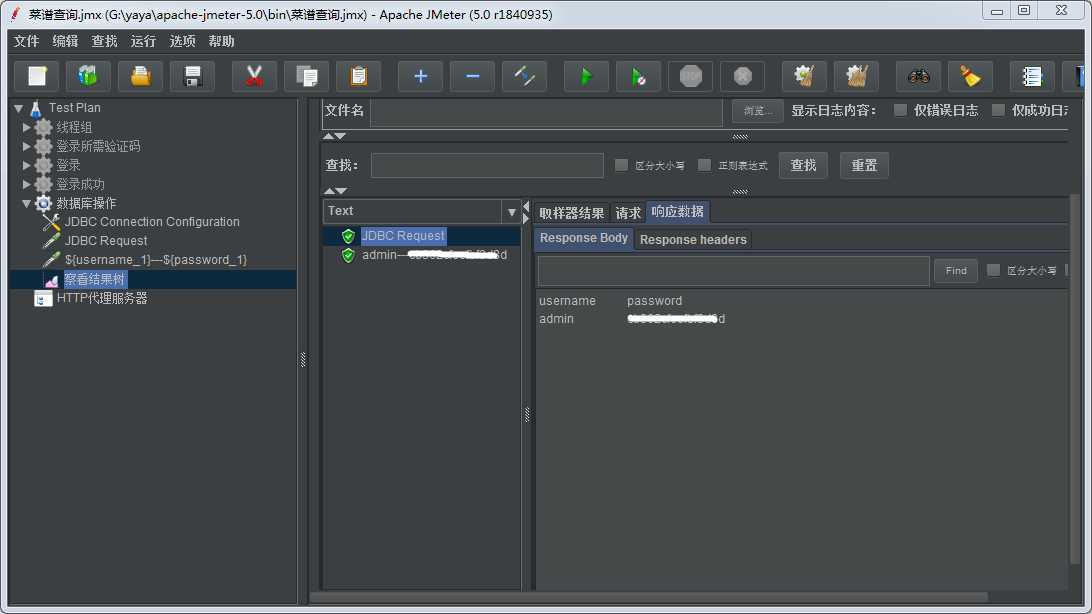Enable 仅成功日志 checkbox
The width and height of the screenshot is (1092, 614).
[x=998, y=110]
